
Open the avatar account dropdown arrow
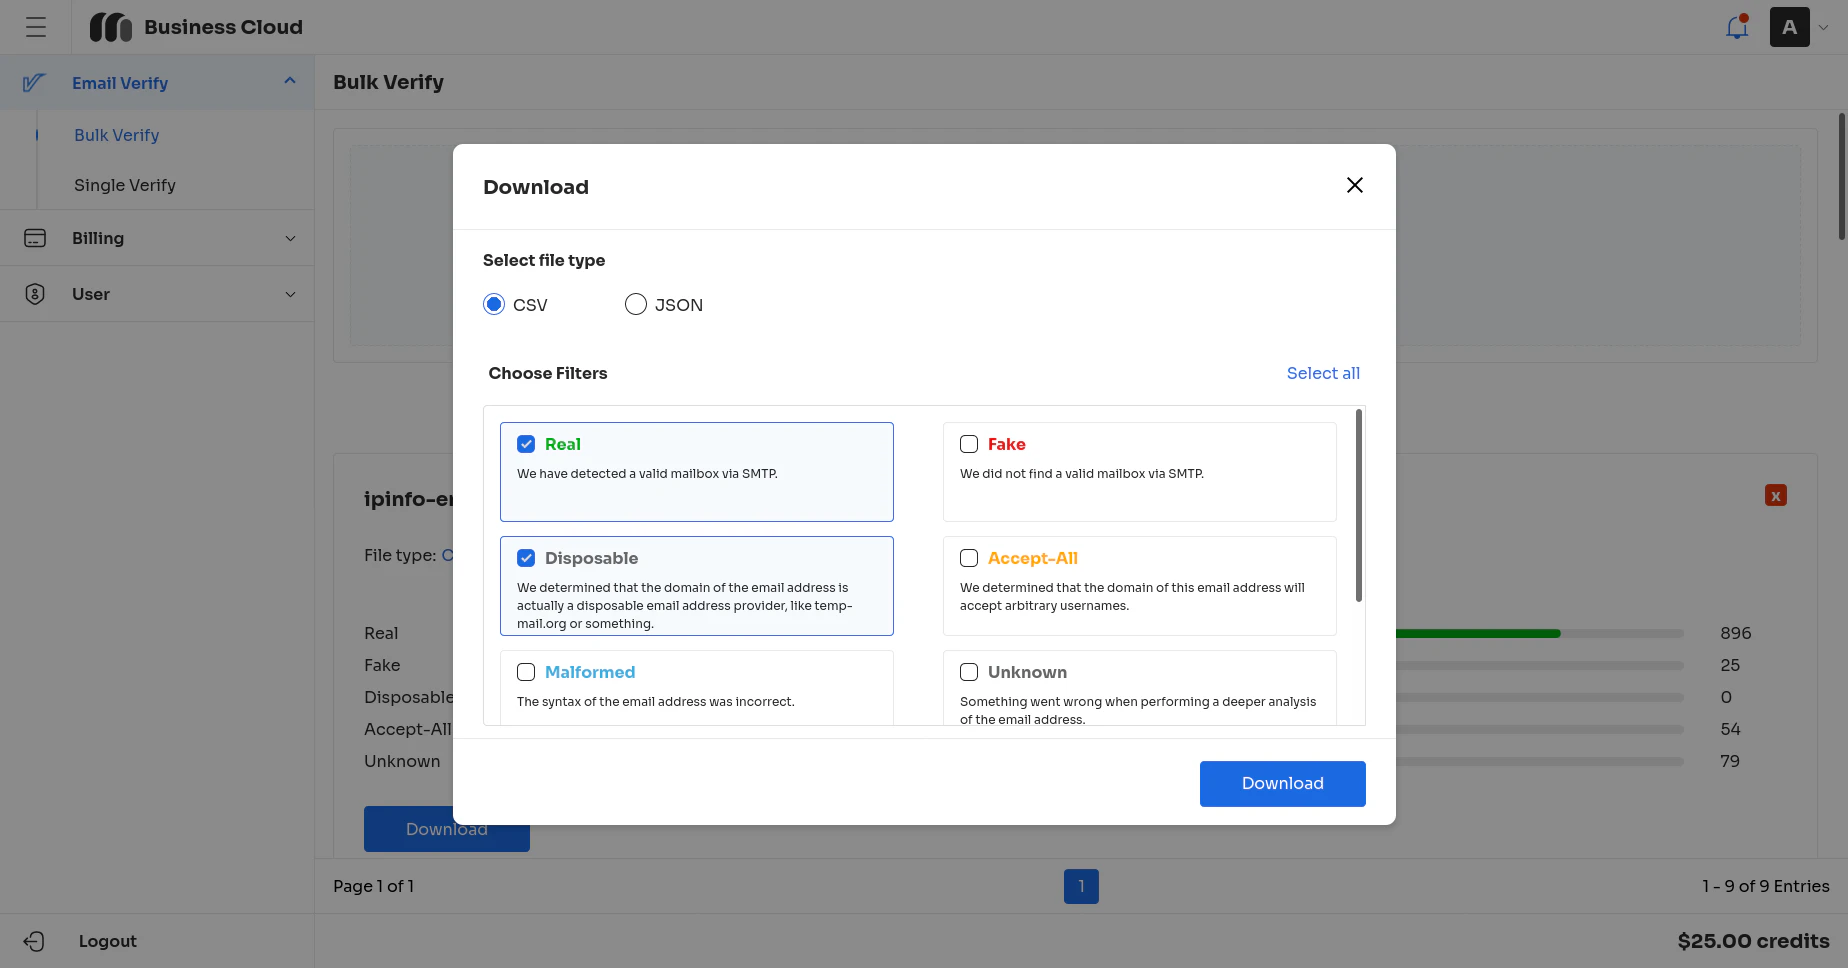point(1822,27)
